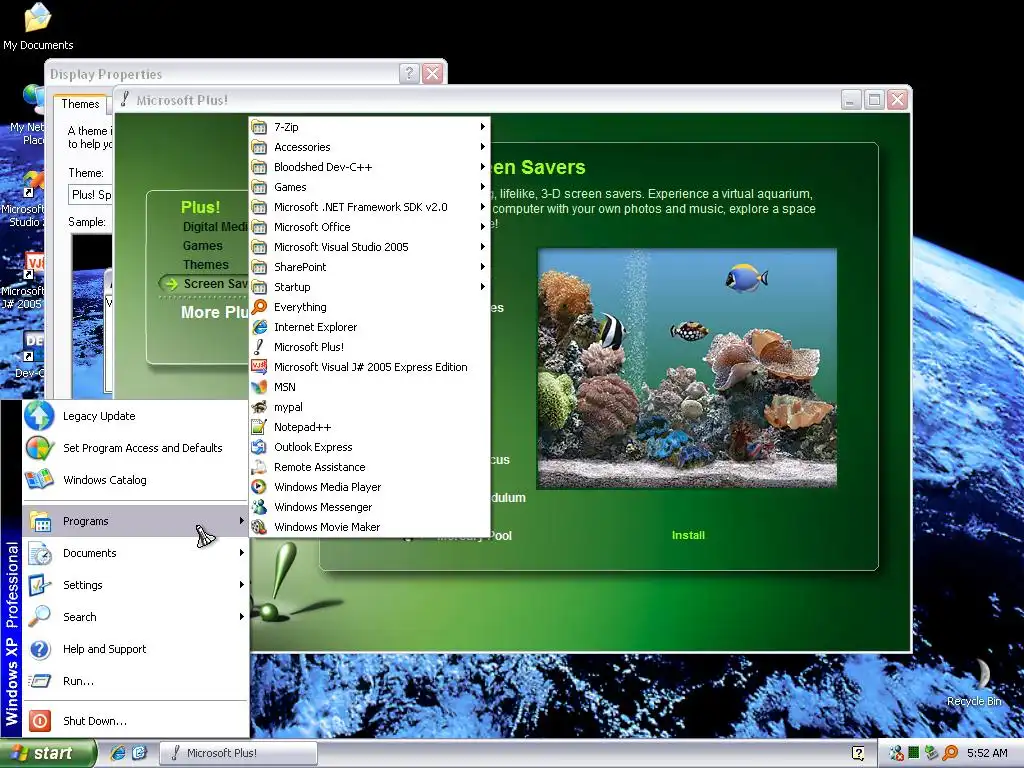
Task: Choose Shut Down... in Start menu
Action: click(136, 721)
